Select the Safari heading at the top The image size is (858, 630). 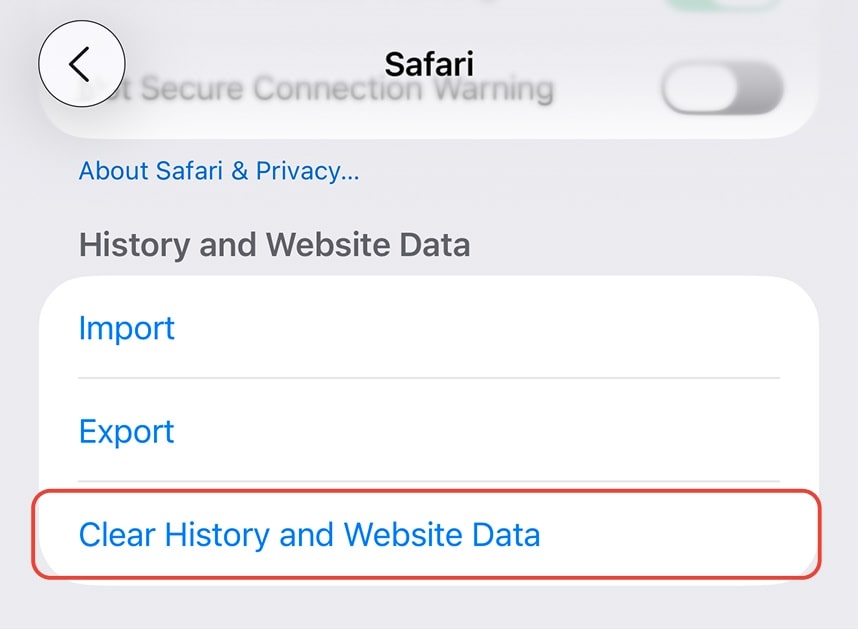(428, 64)
